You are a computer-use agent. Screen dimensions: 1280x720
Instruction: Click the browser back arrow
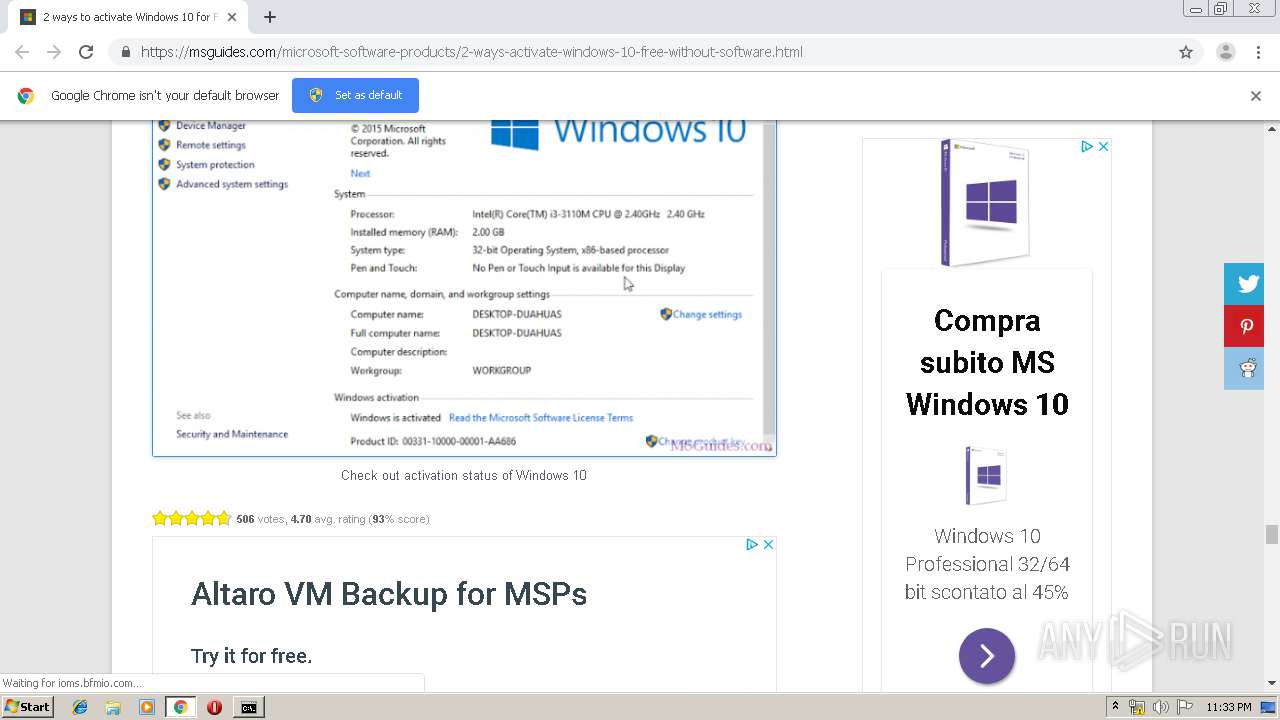pyautogui.click(x=22, y=52)
